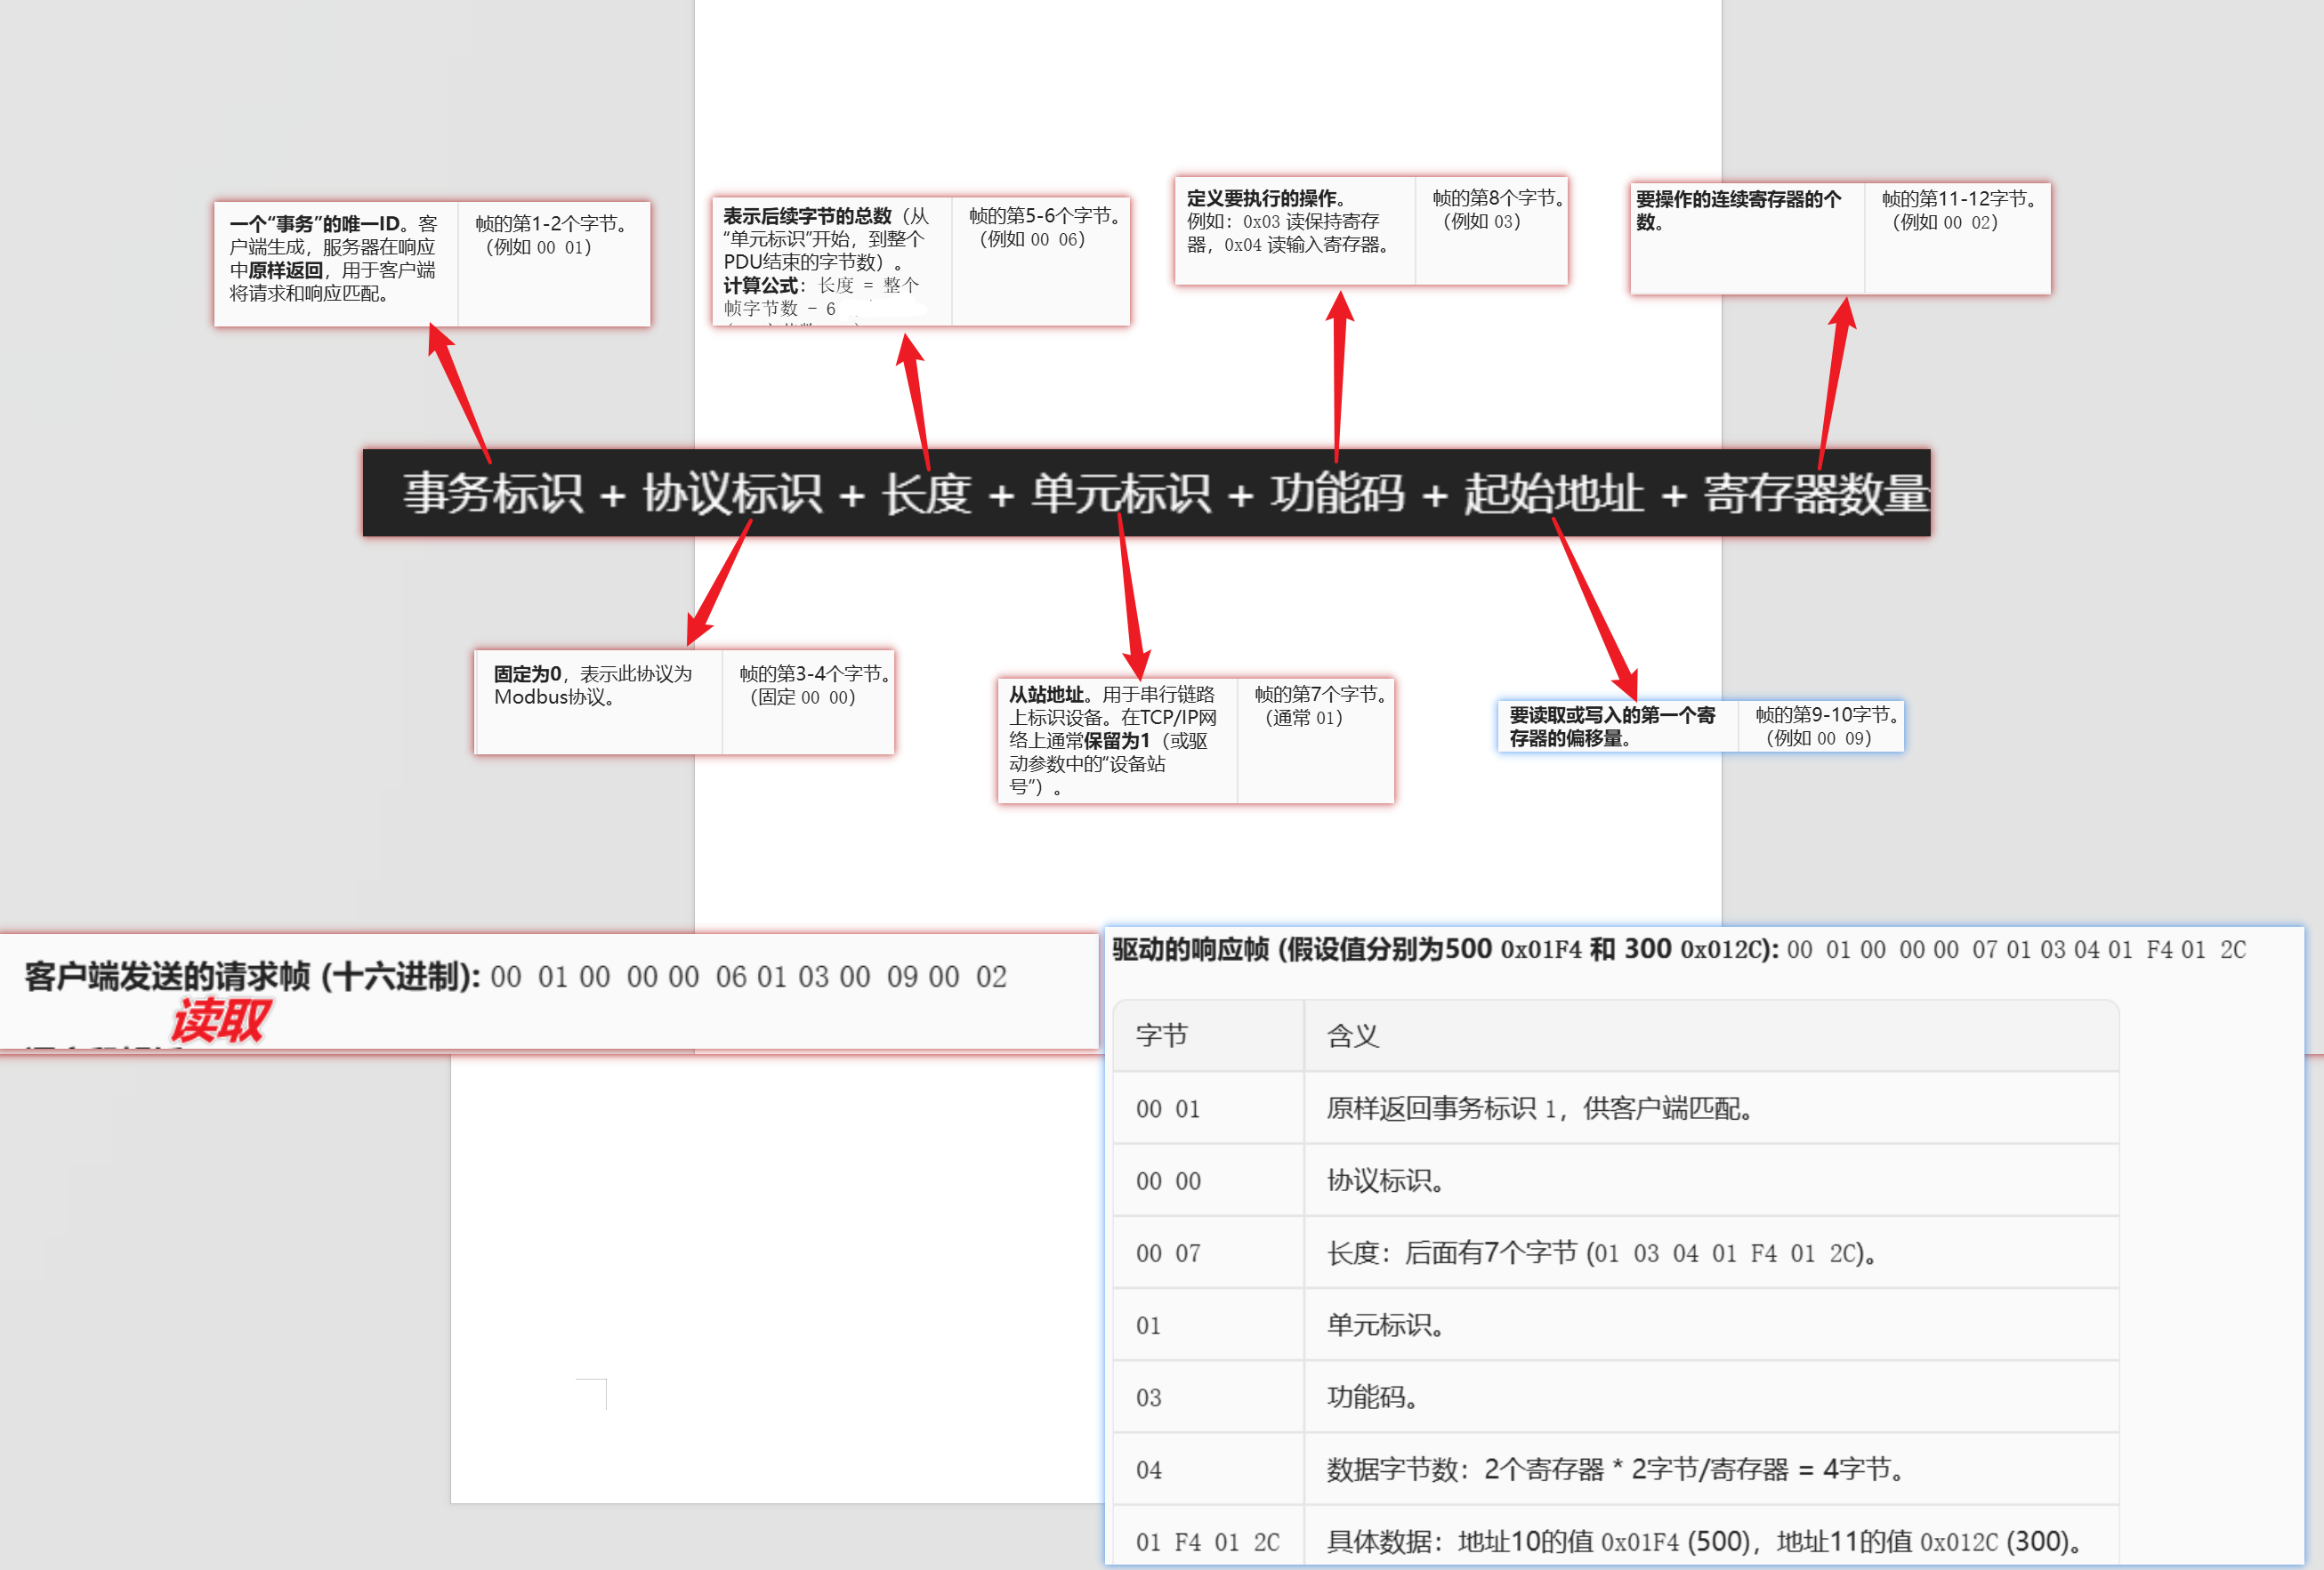Click the 固定为0 Modbus protocol box
Screen dimensions: 2324x1570
point(683,701)
